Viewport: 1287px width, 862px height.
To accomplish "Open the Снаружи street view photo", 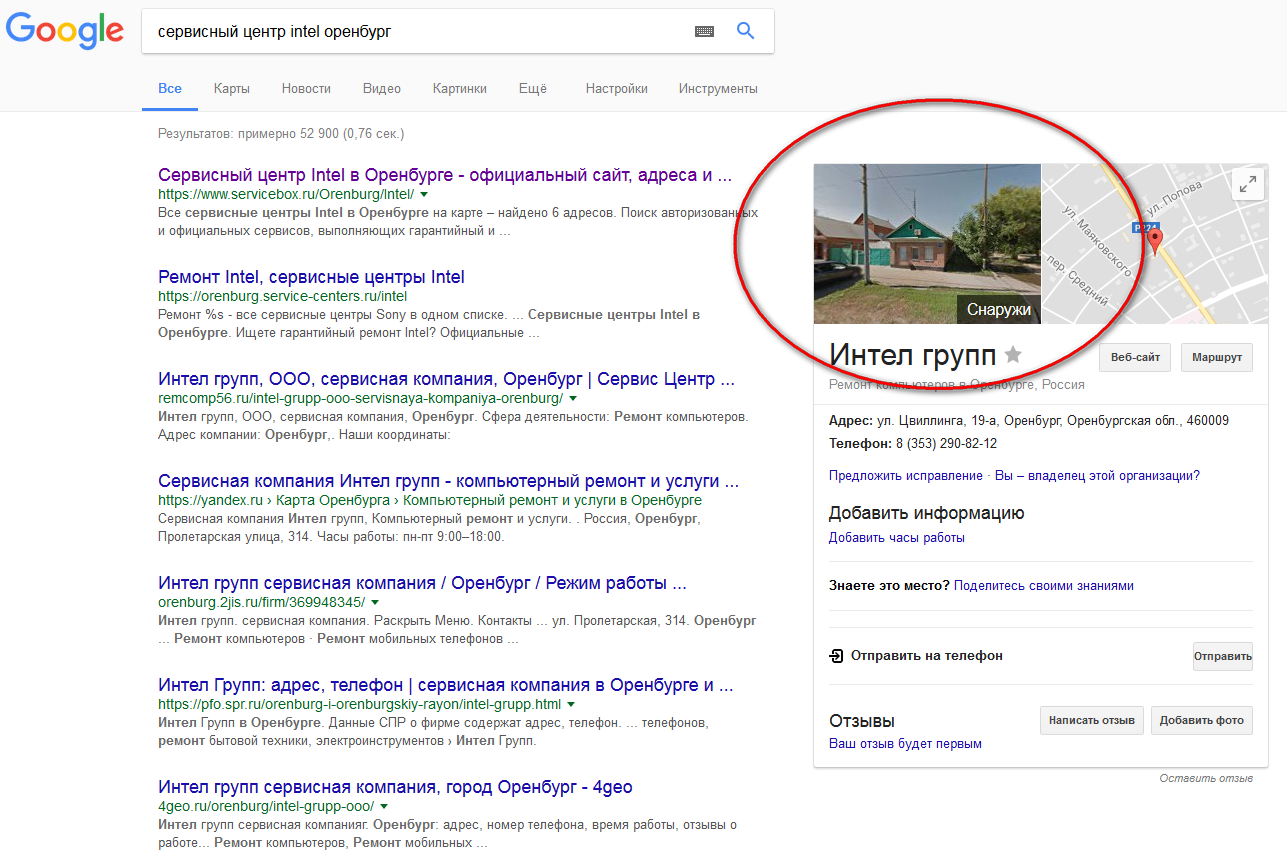I will pos(927,243).
